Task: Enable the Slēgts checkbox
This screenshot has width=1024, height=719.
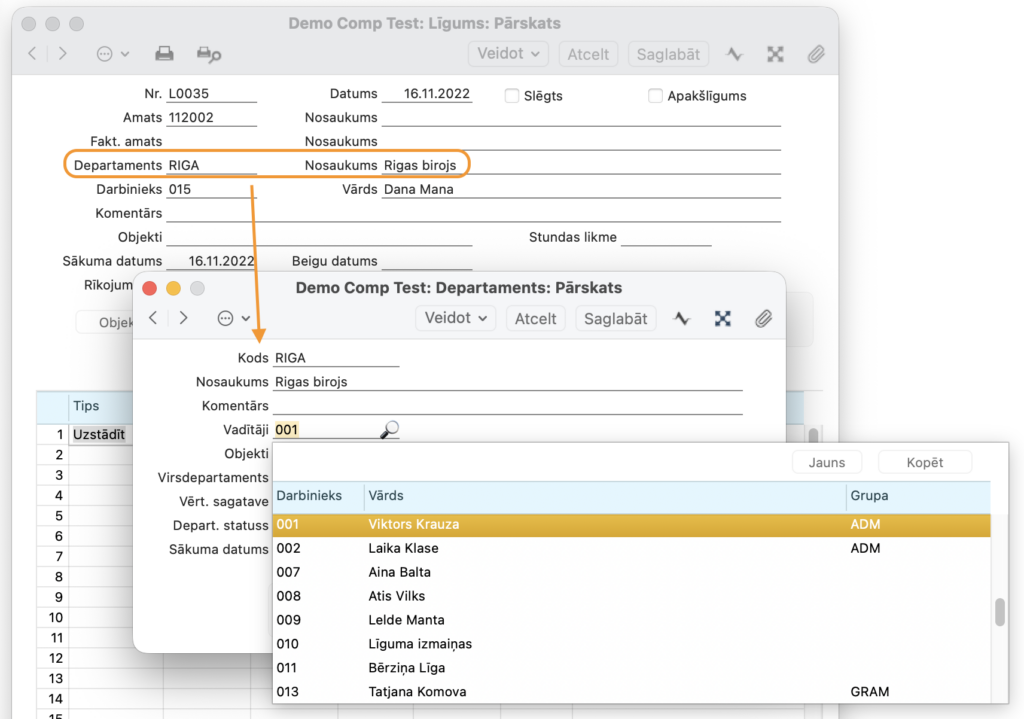Action: click(512, 96)
